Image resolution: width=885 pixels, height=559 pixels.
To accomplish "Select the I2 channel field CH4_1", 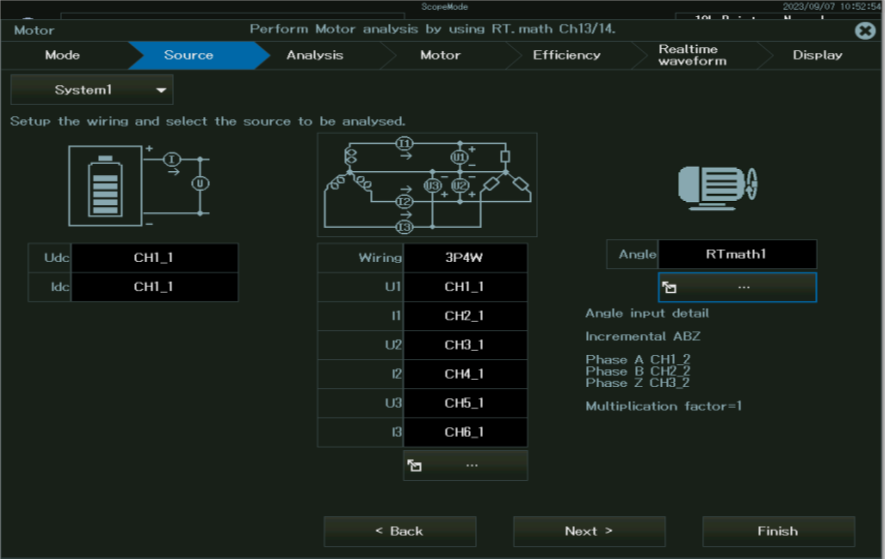I will pyautogui.click(x=465, y=374).
